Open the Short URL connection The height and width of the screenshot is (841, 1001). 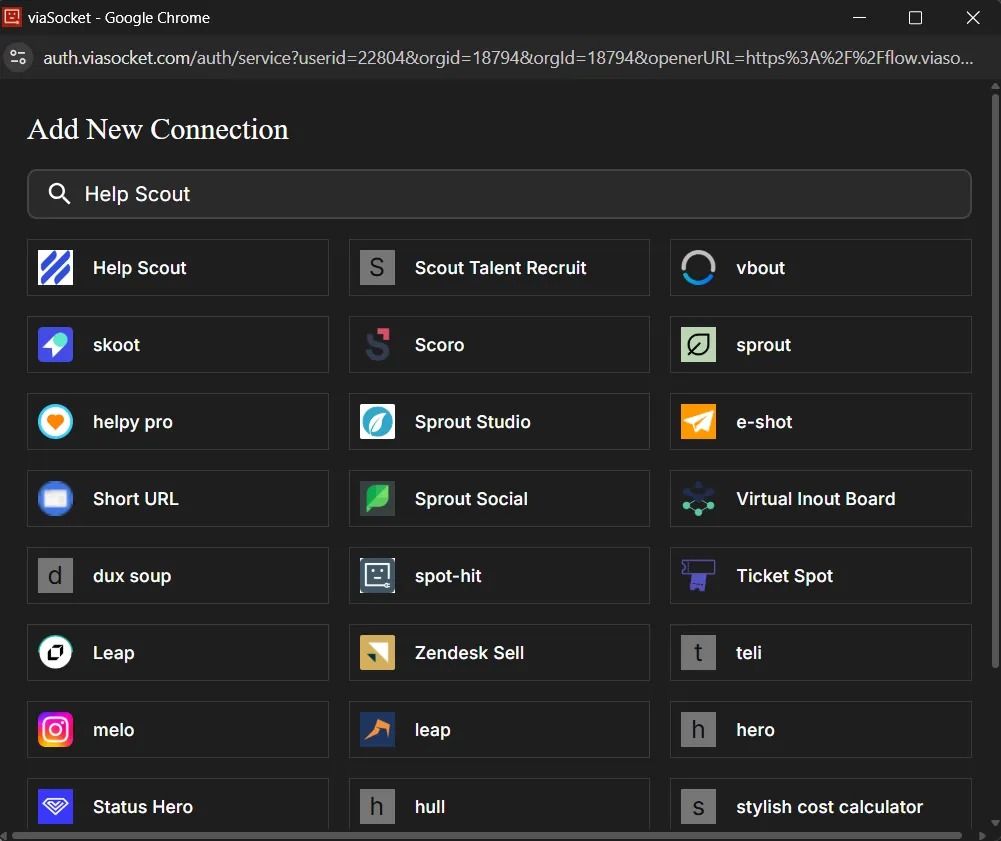pos(177,498)
